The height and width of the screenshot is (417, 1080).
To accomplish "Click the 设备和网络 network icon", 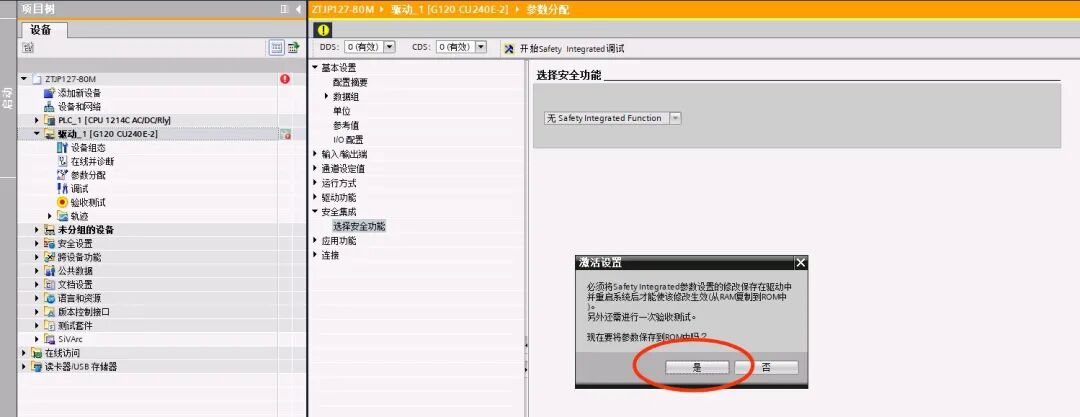I will (x=49, y=106).
